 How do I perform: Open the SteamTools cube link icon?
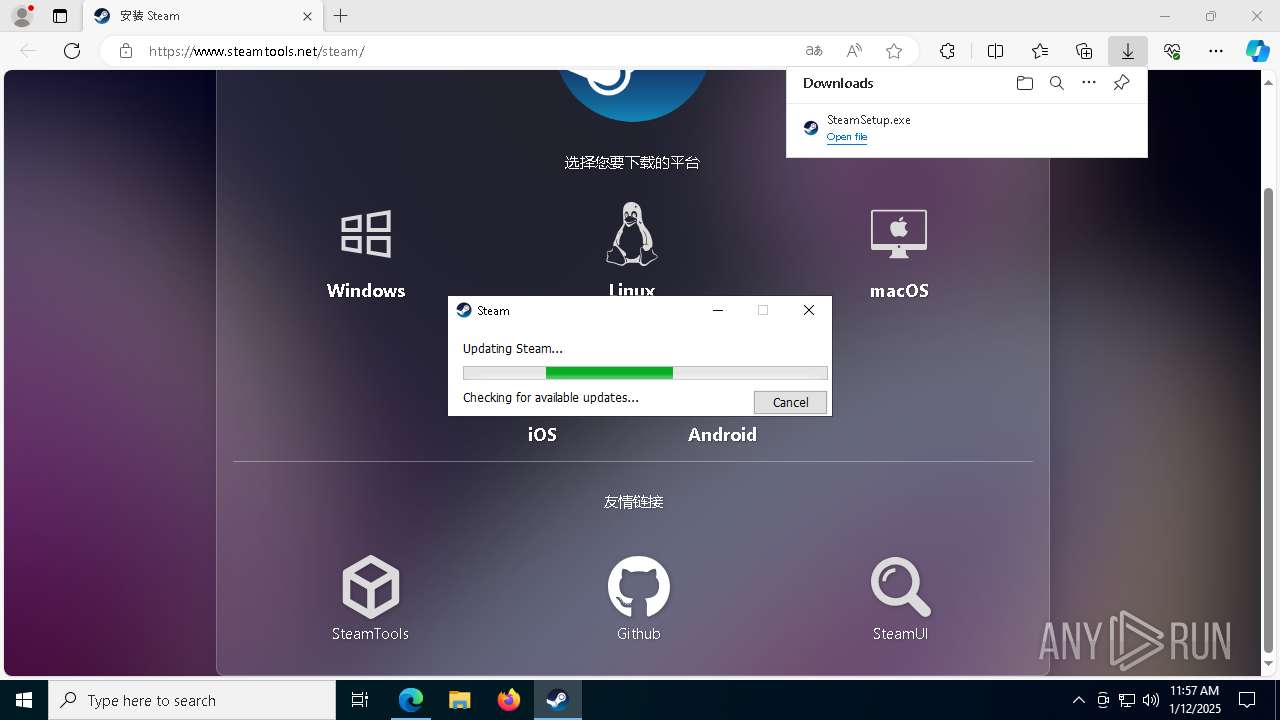coord(370,587)
